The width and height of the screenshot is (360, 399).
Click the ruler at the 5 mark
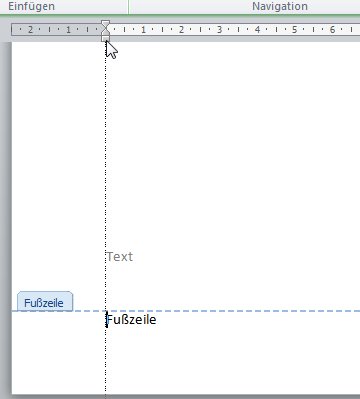click(x=294, y=30)
